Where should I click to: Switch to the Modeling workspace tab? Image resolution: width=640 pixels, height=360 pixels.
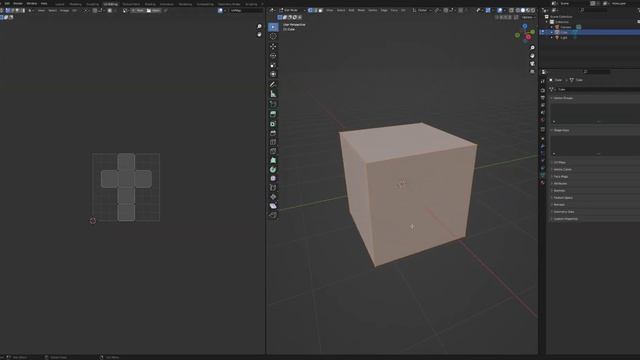[76, 4]
